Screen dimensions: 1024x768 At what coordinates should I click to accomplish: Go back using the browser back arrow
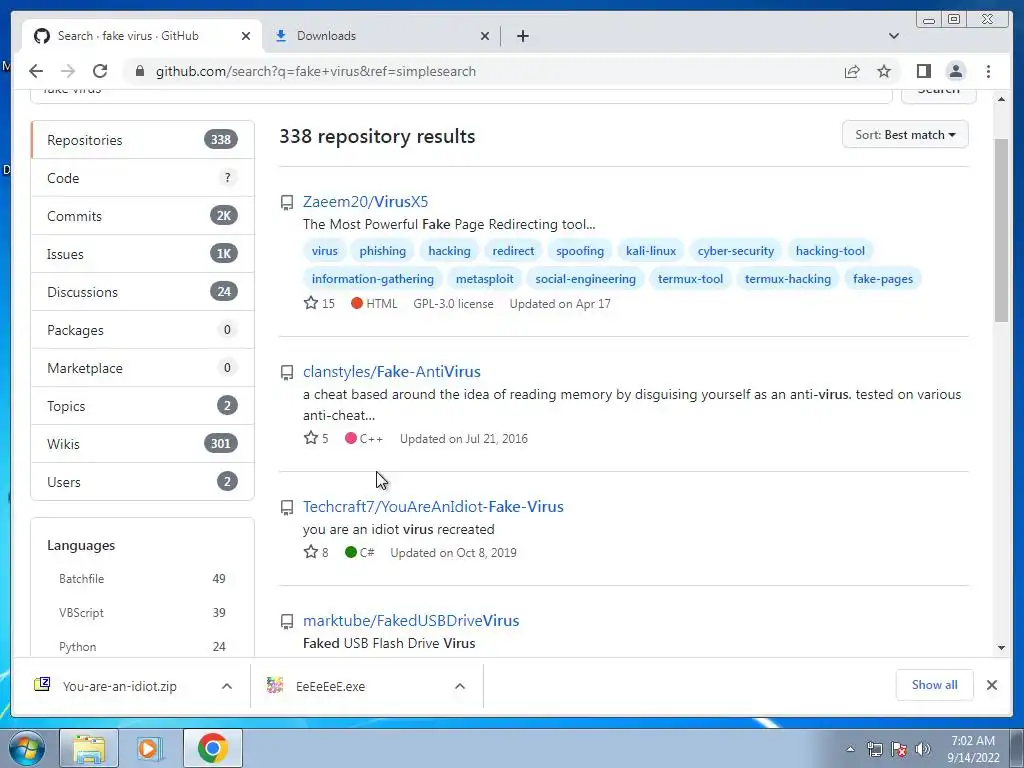[36, 71]
